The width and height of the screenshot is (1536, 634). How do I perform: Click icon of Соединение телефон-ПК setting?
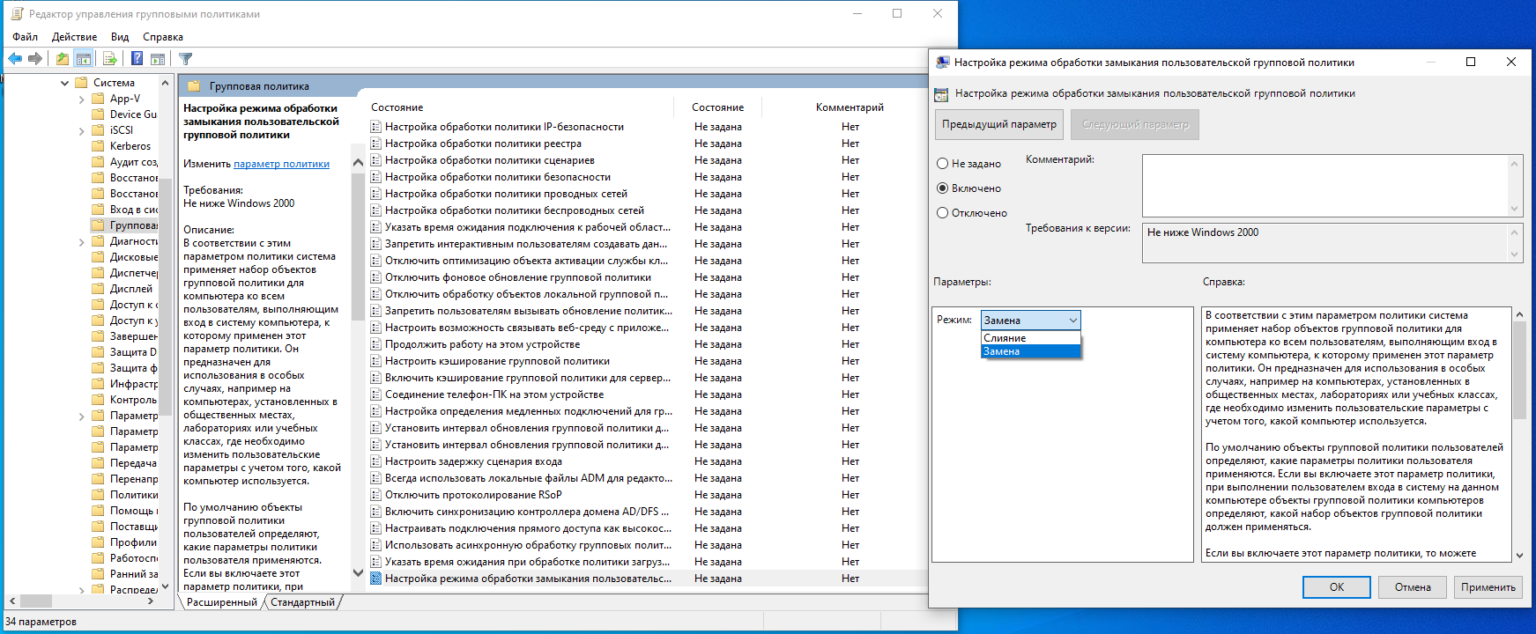(x=376, y=394)
